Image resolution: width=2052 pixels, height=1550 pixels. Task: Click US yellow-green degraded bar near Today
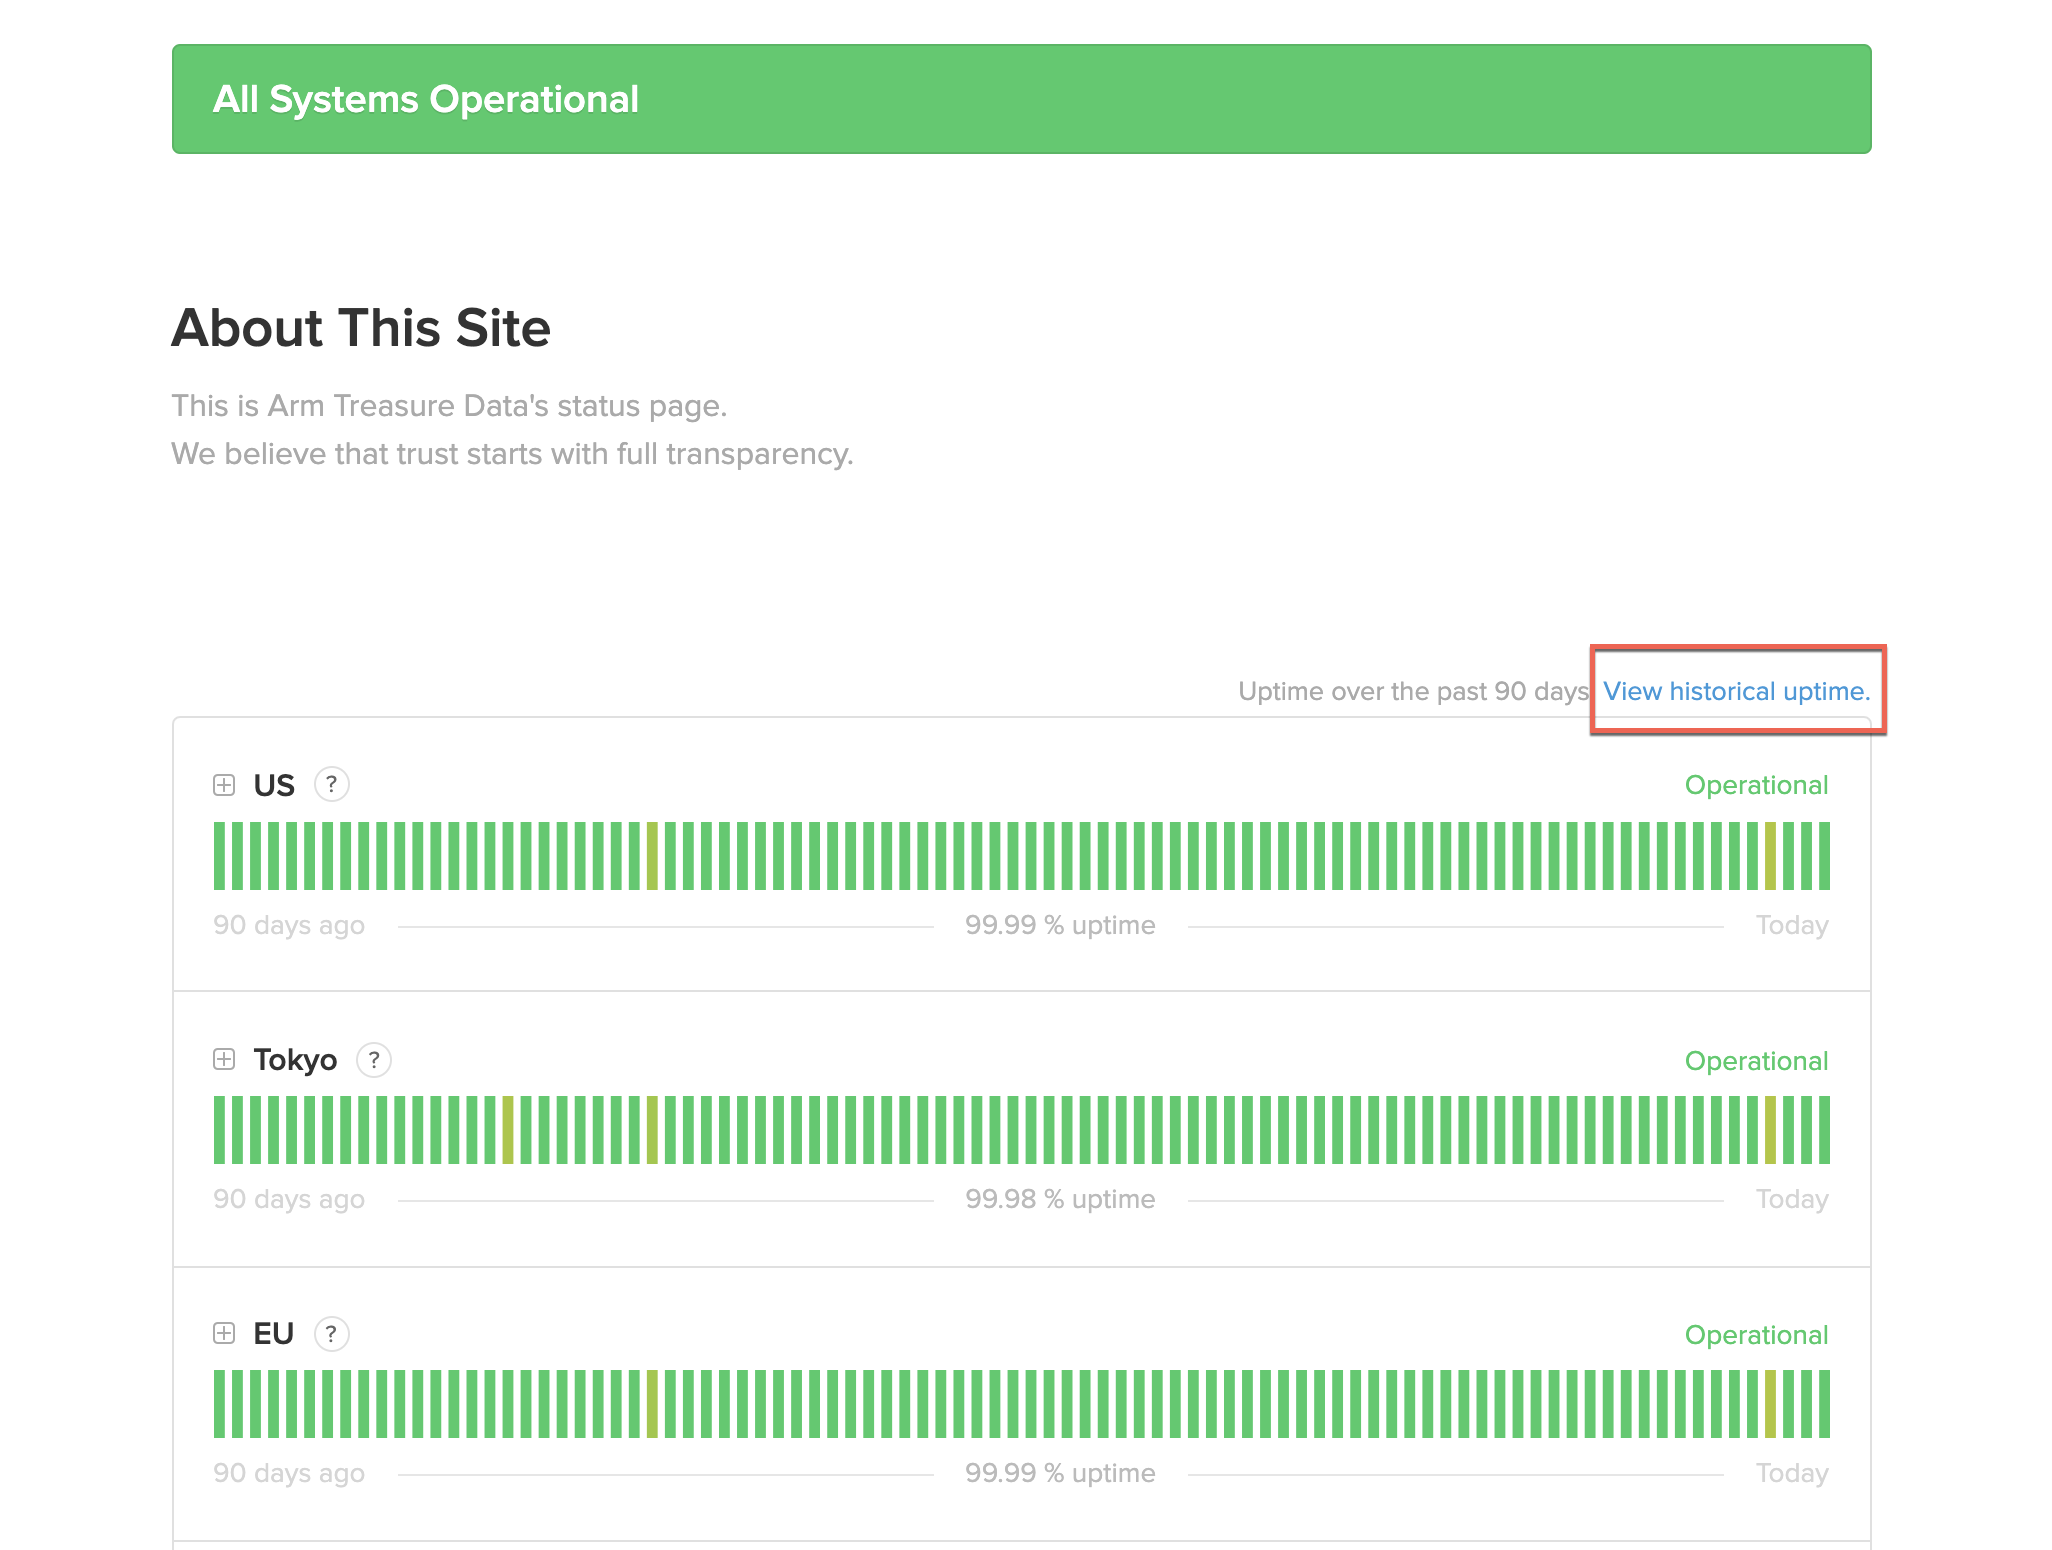1770,856
